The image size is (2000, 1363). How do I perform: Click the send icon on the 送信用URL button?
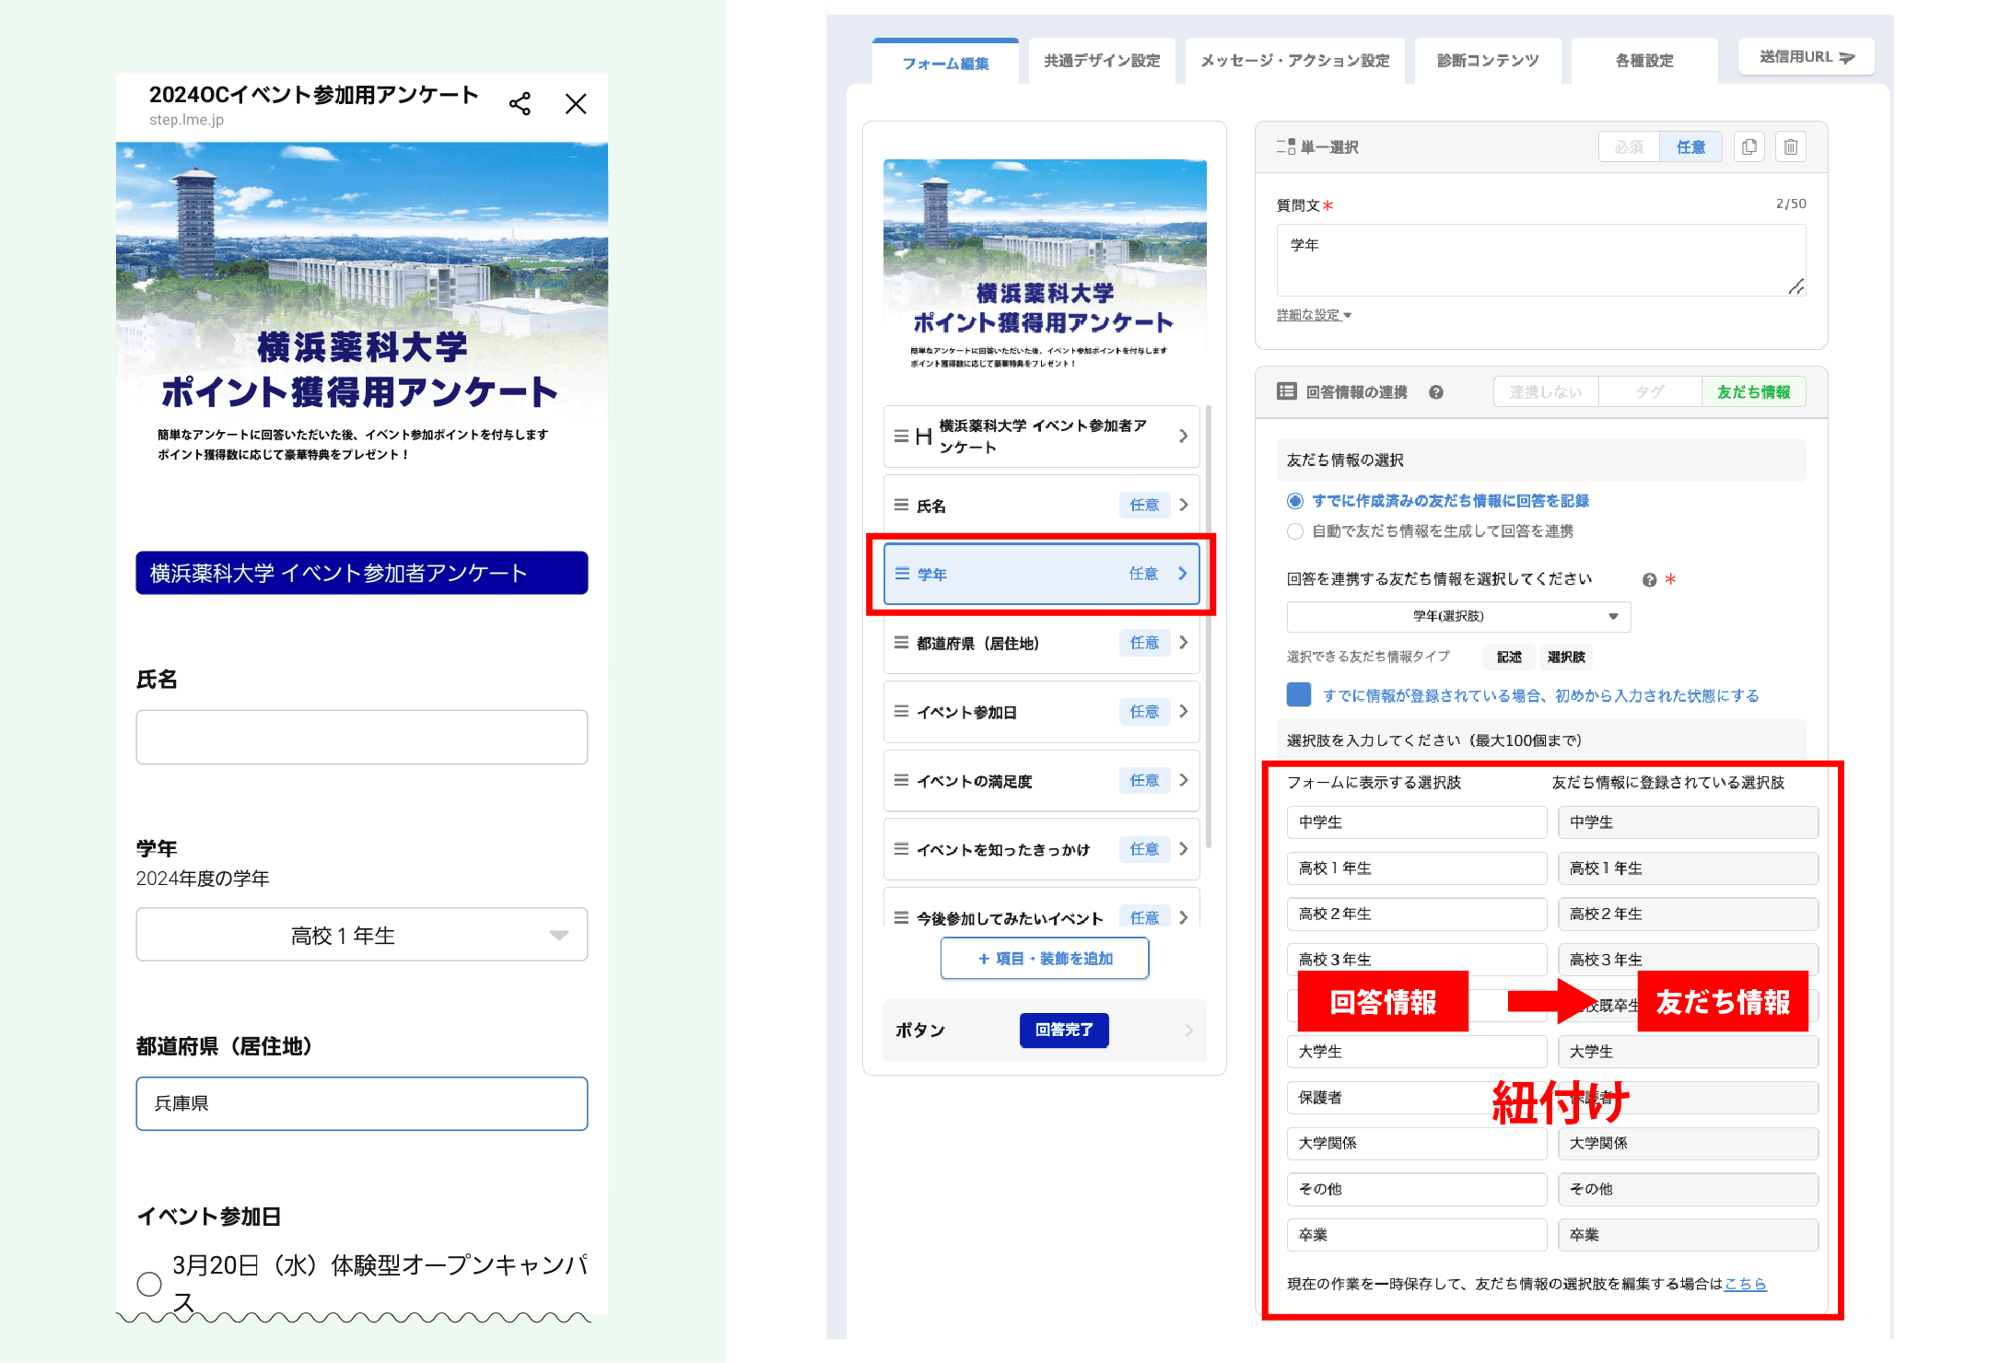(1847, 57)
